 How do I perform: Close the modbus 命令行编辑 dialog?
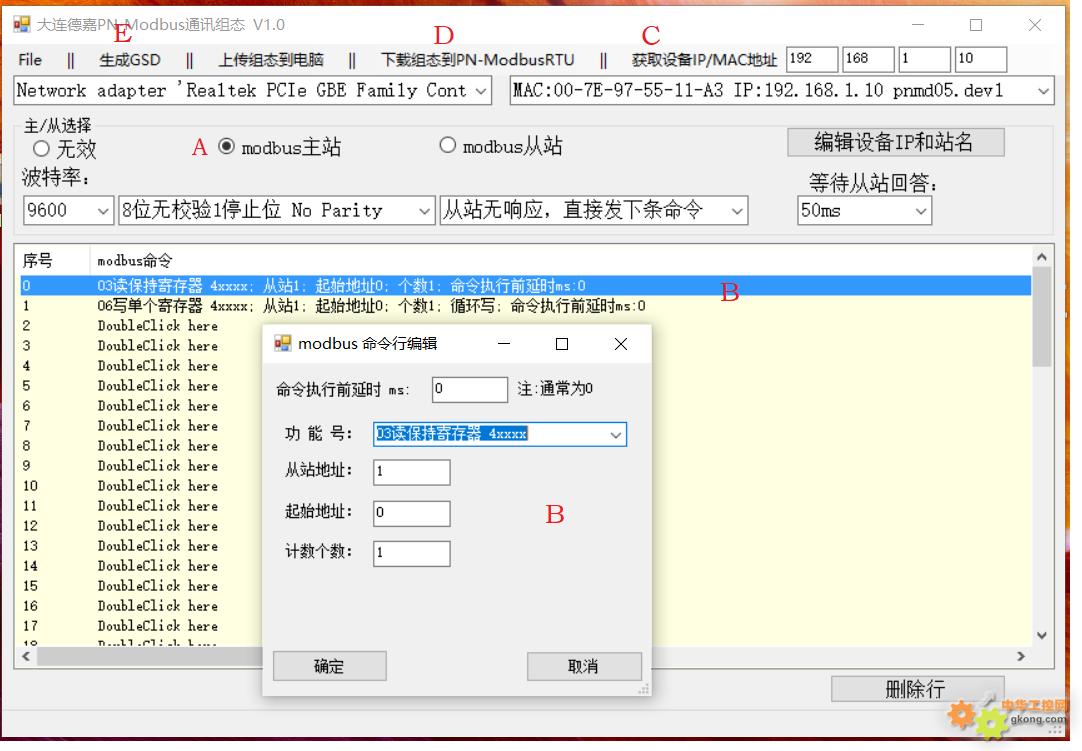(620, 344)
